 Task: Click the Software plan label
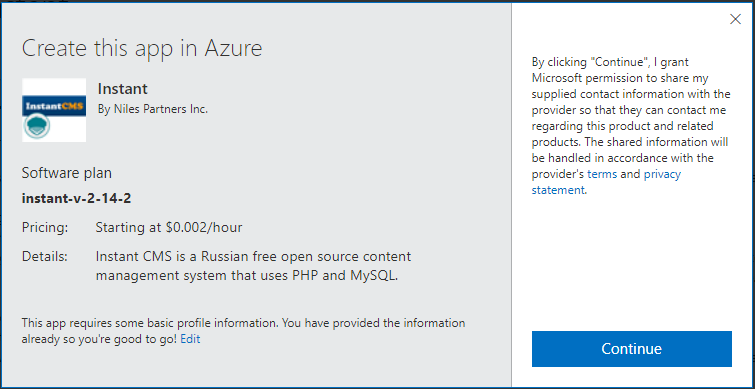click(66, 173)
